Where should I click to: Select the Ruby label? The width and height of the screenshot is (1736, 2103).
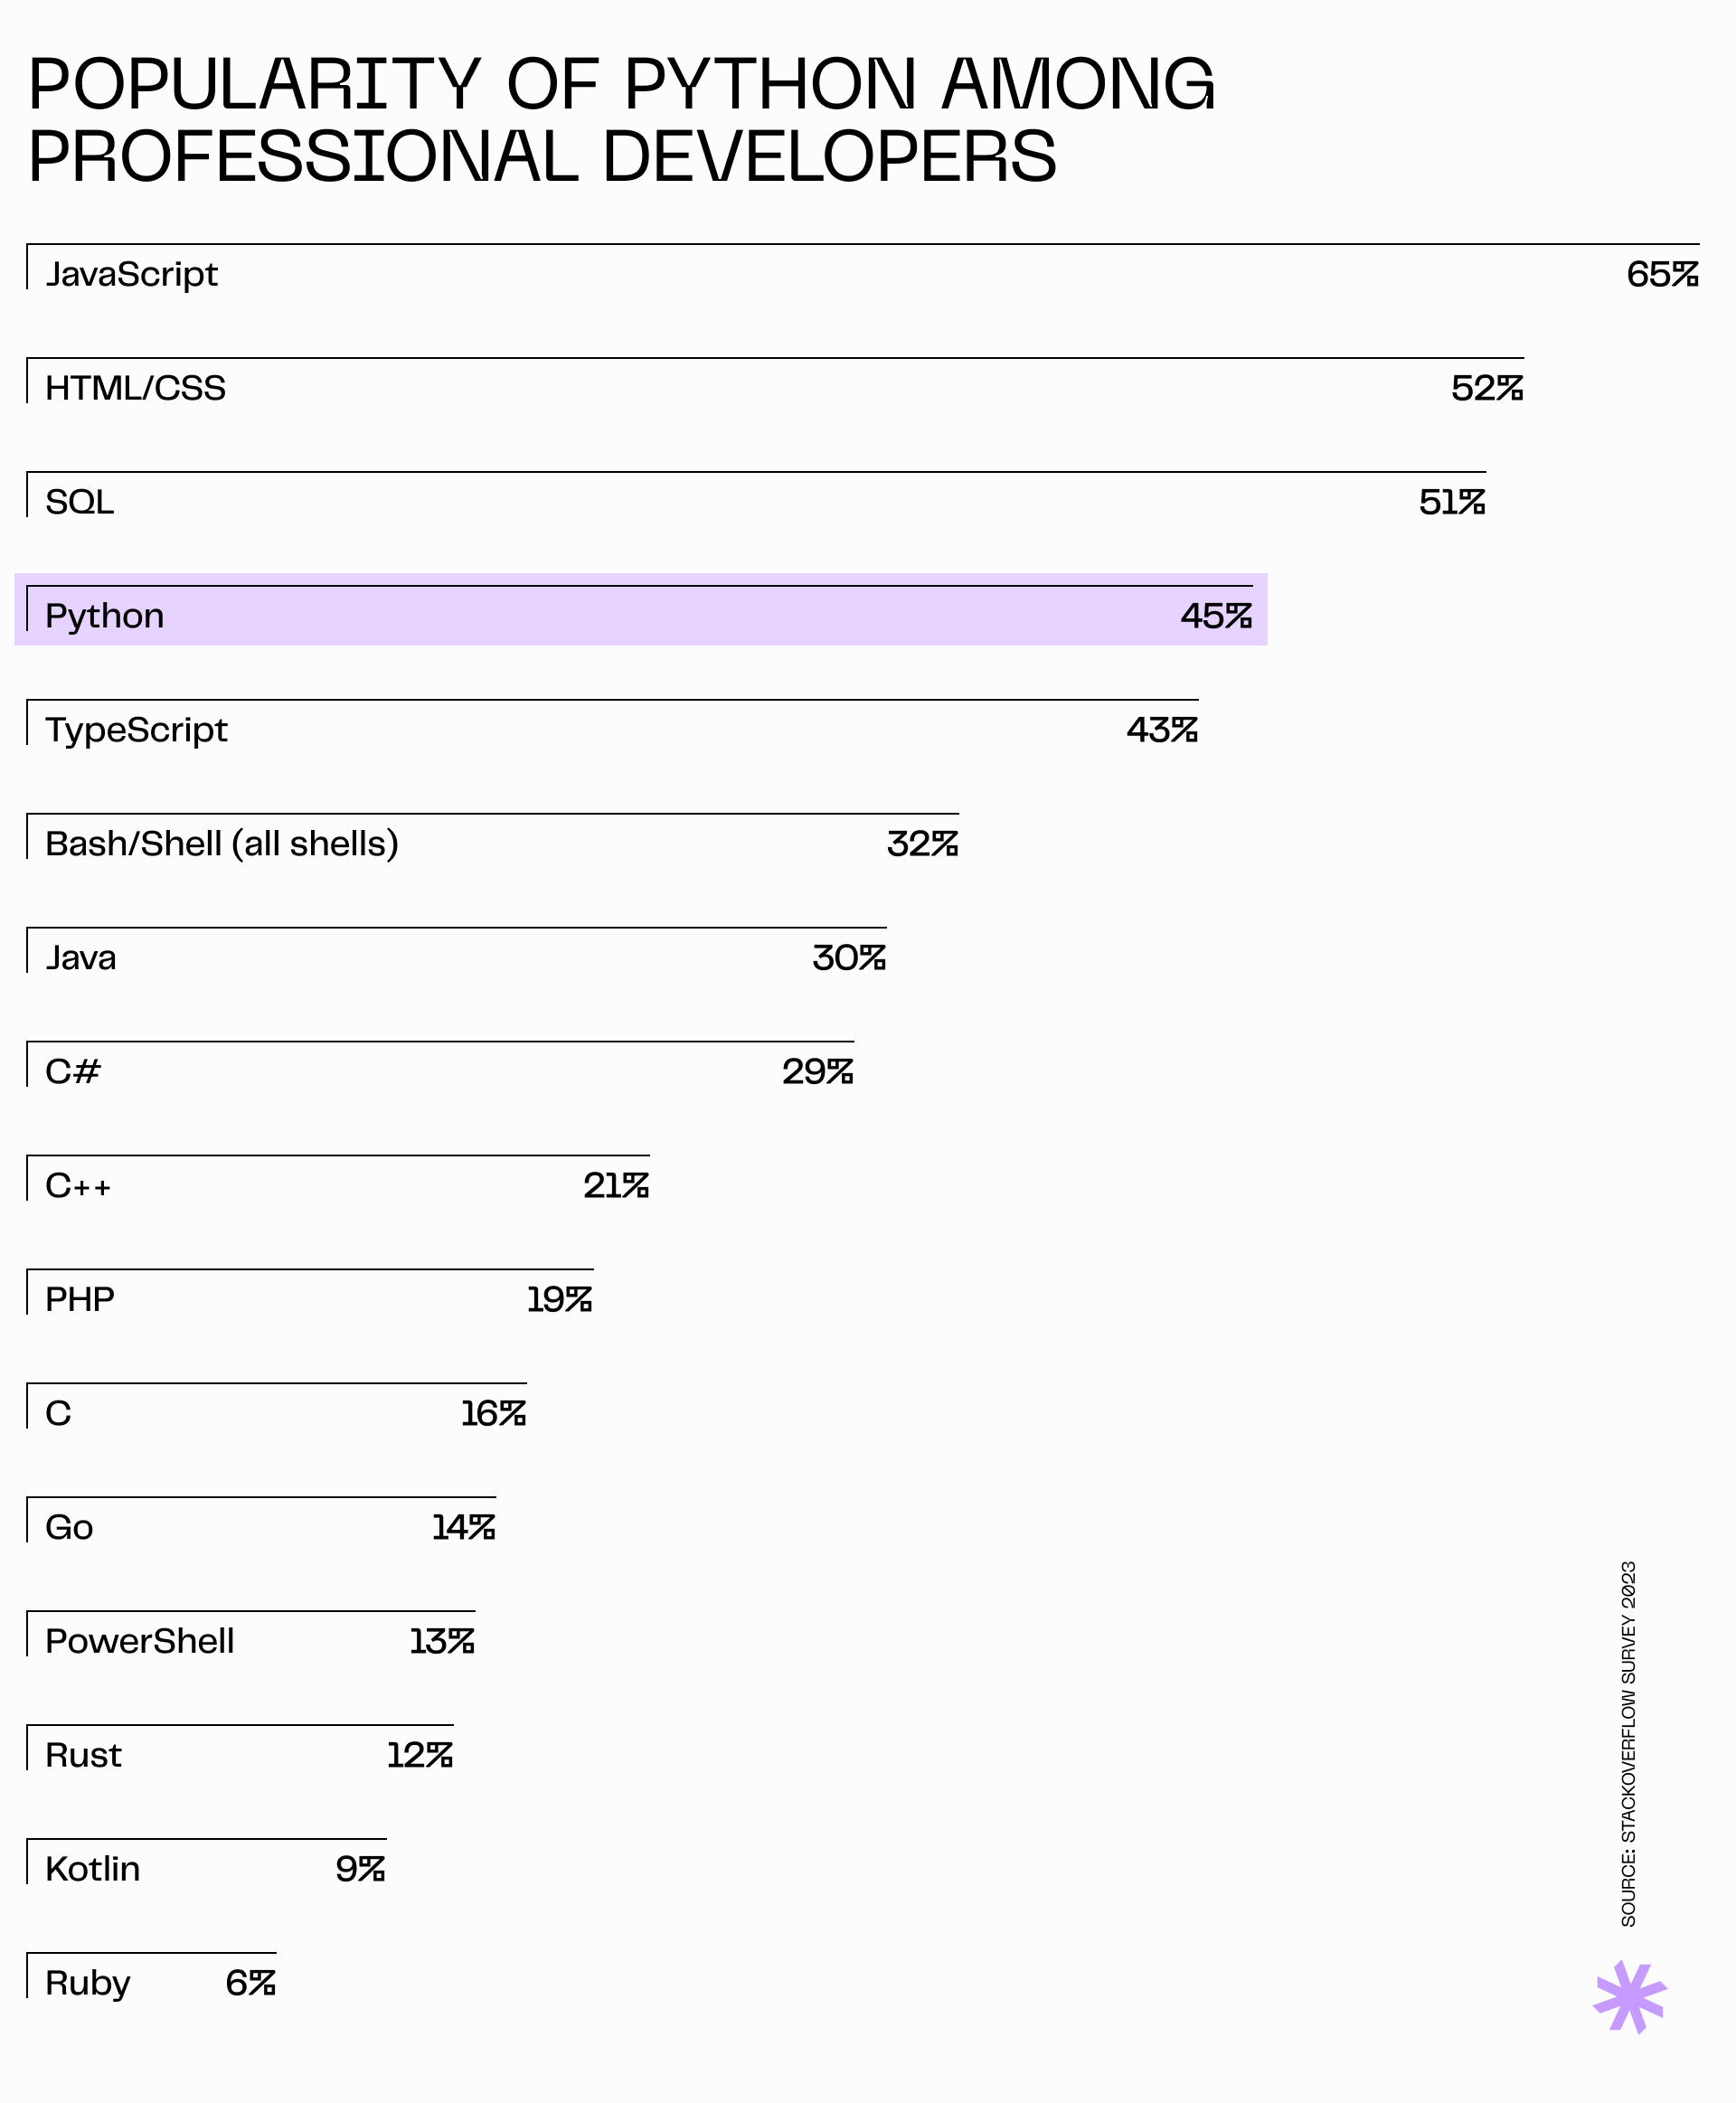coord(87,1983)
